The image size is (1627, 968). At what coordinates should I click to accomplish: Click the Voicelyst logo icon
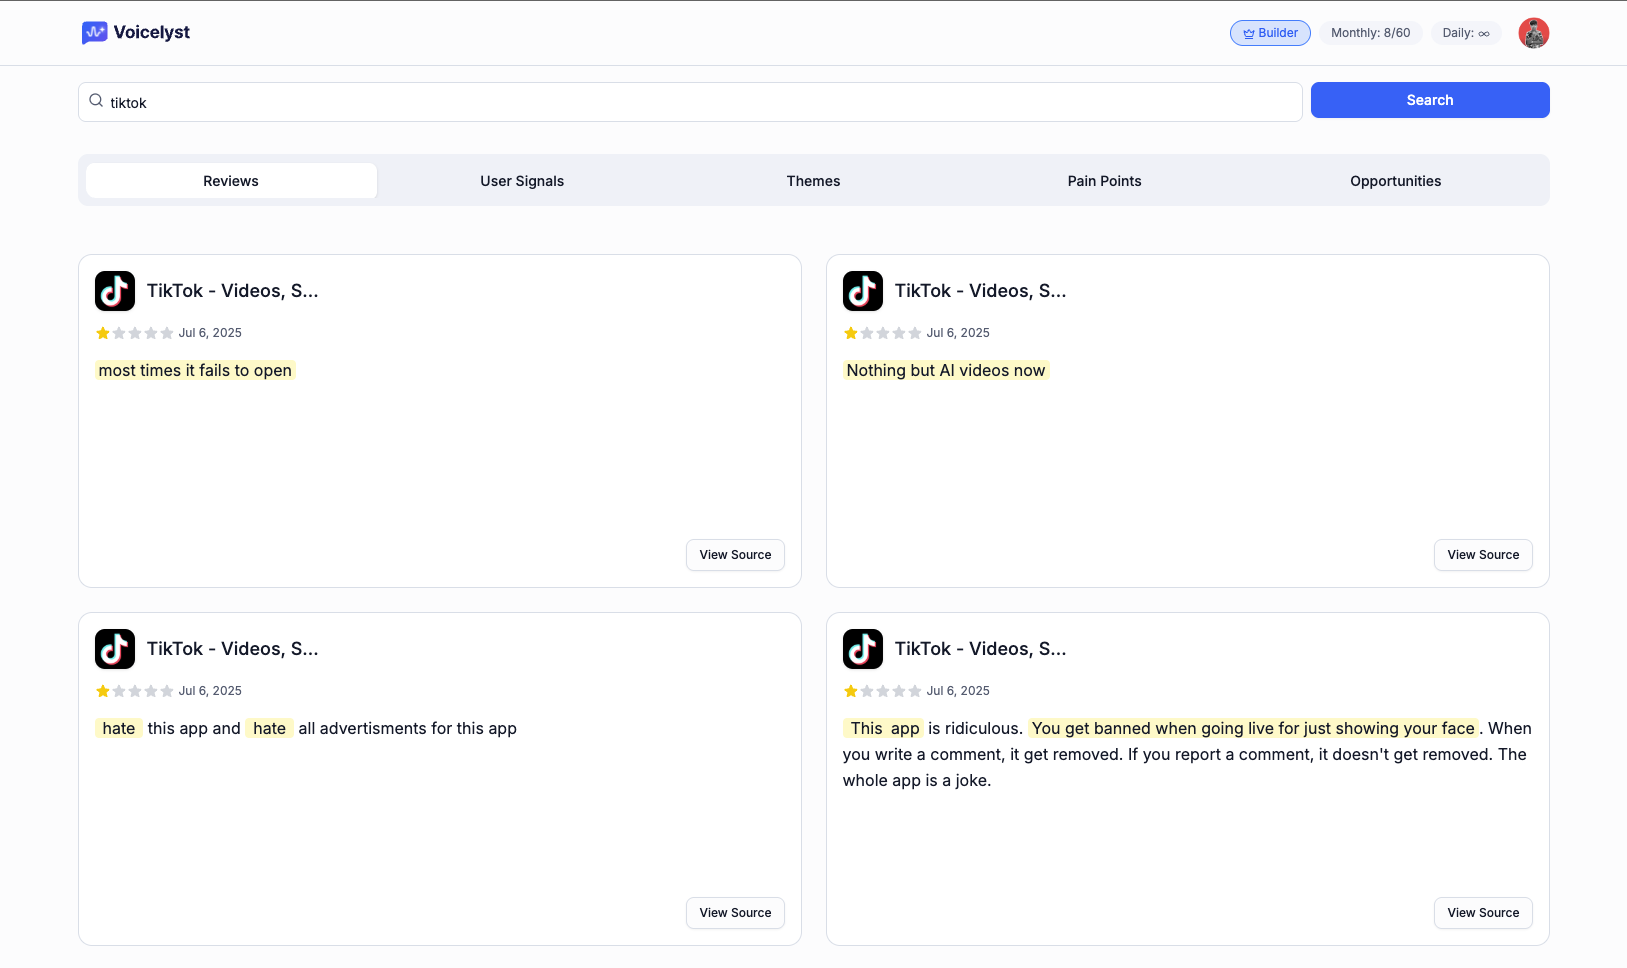point(94,33)
